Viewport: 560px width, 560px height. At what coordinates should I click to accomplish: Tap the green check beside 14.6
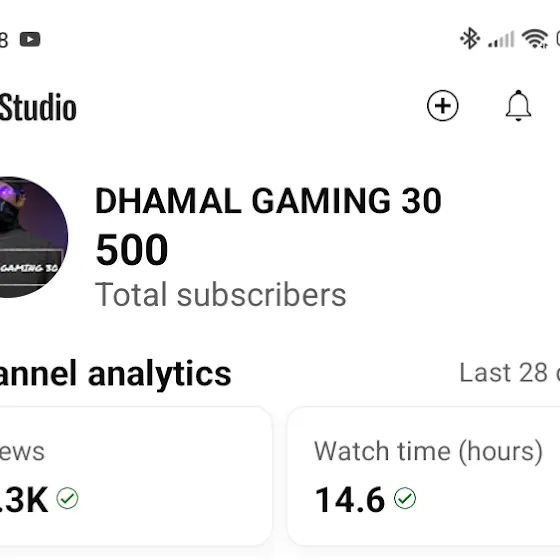405,498
